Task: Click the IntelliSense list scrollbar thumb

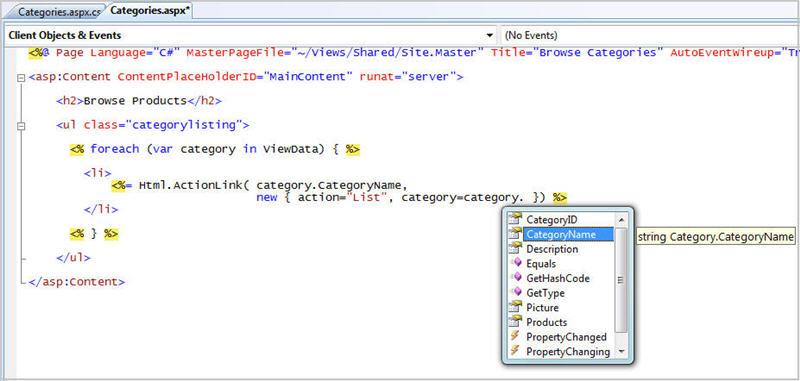Action: [x=621, y=280]
